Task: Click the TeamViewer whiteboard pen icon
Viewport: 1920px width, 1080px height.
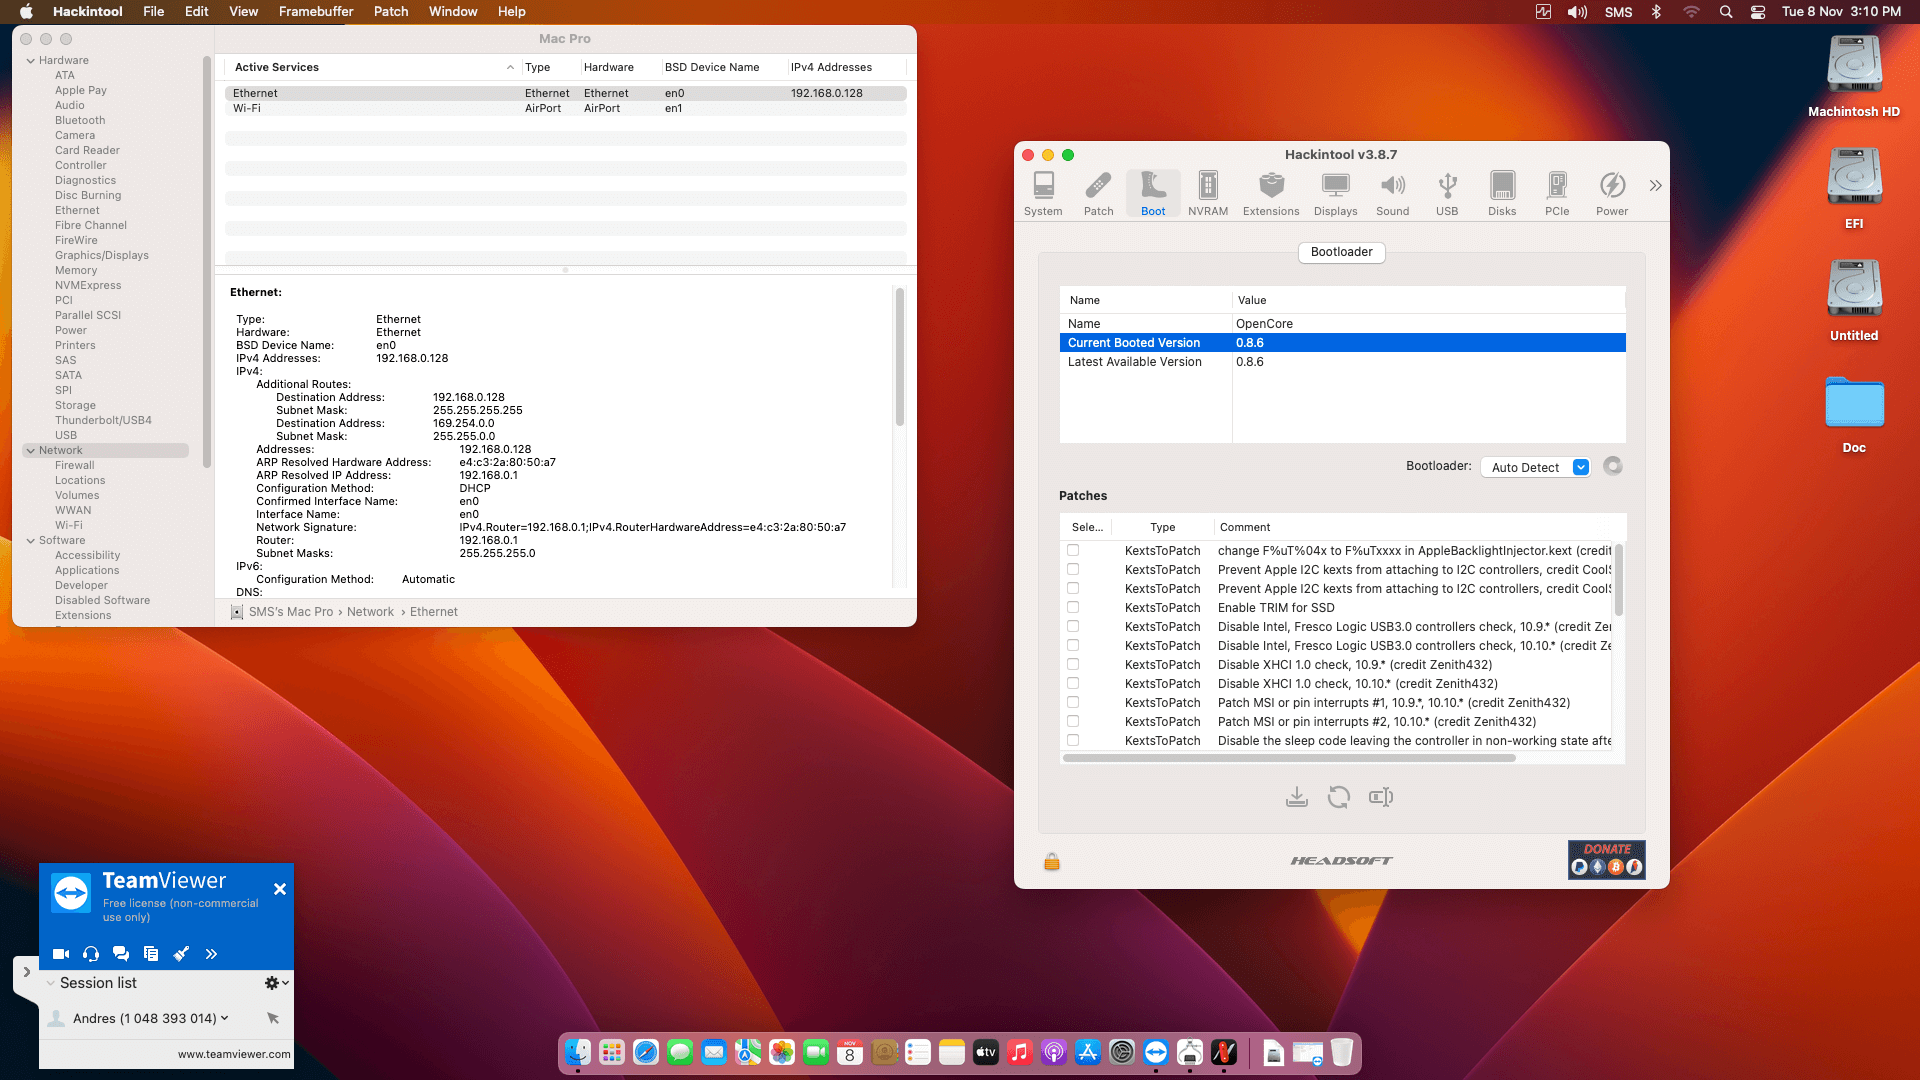Action: (x=181, y=954)
